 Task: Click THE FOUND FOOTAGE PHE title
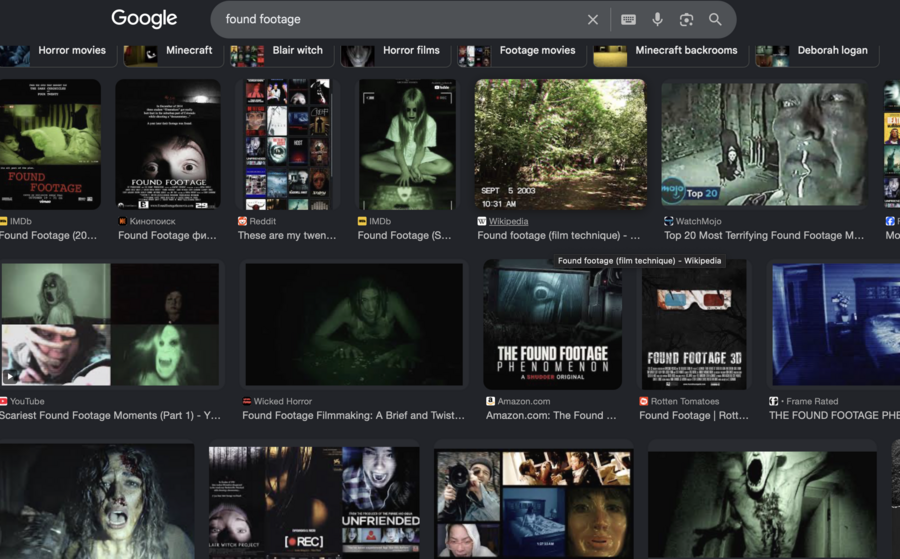(835, 416)
